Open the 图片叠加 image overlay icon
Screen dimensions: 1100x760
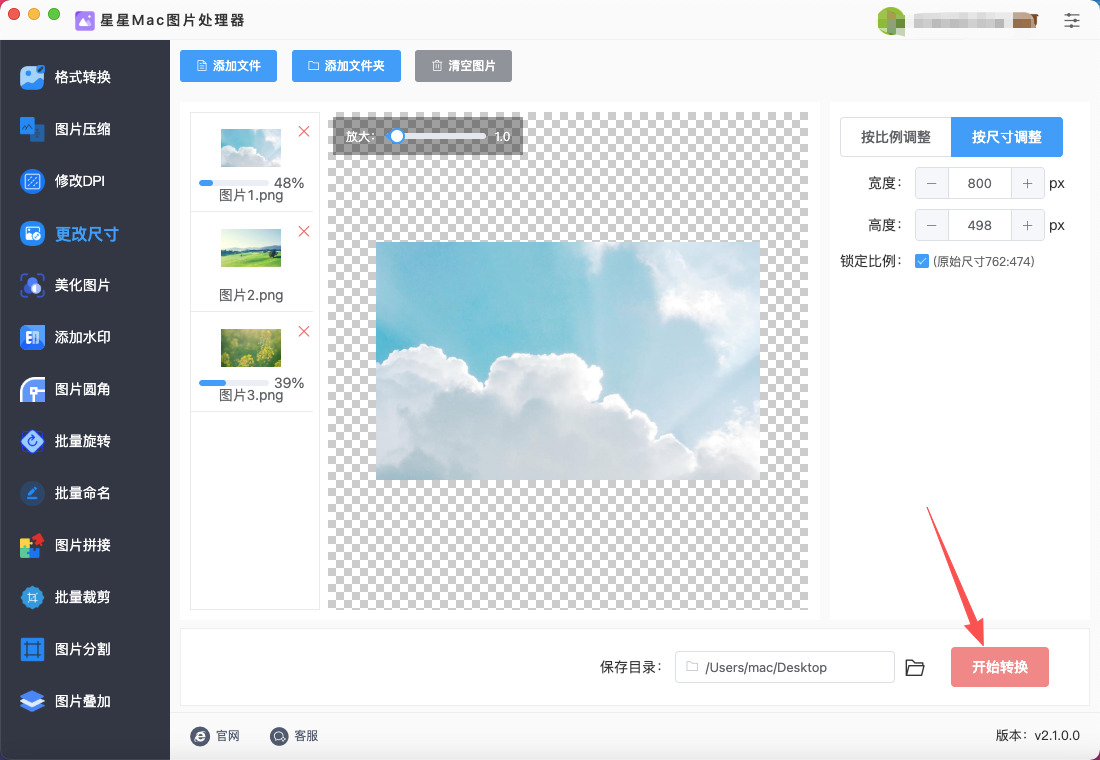click(33, 701)
